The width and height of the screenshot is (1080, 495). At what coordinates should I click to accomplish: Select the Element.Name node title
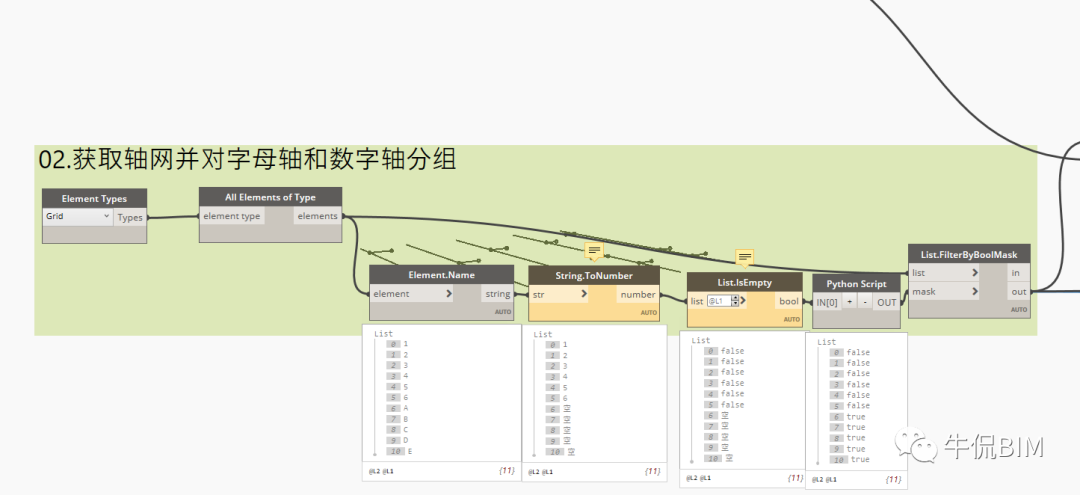click(x=442, y=275)
